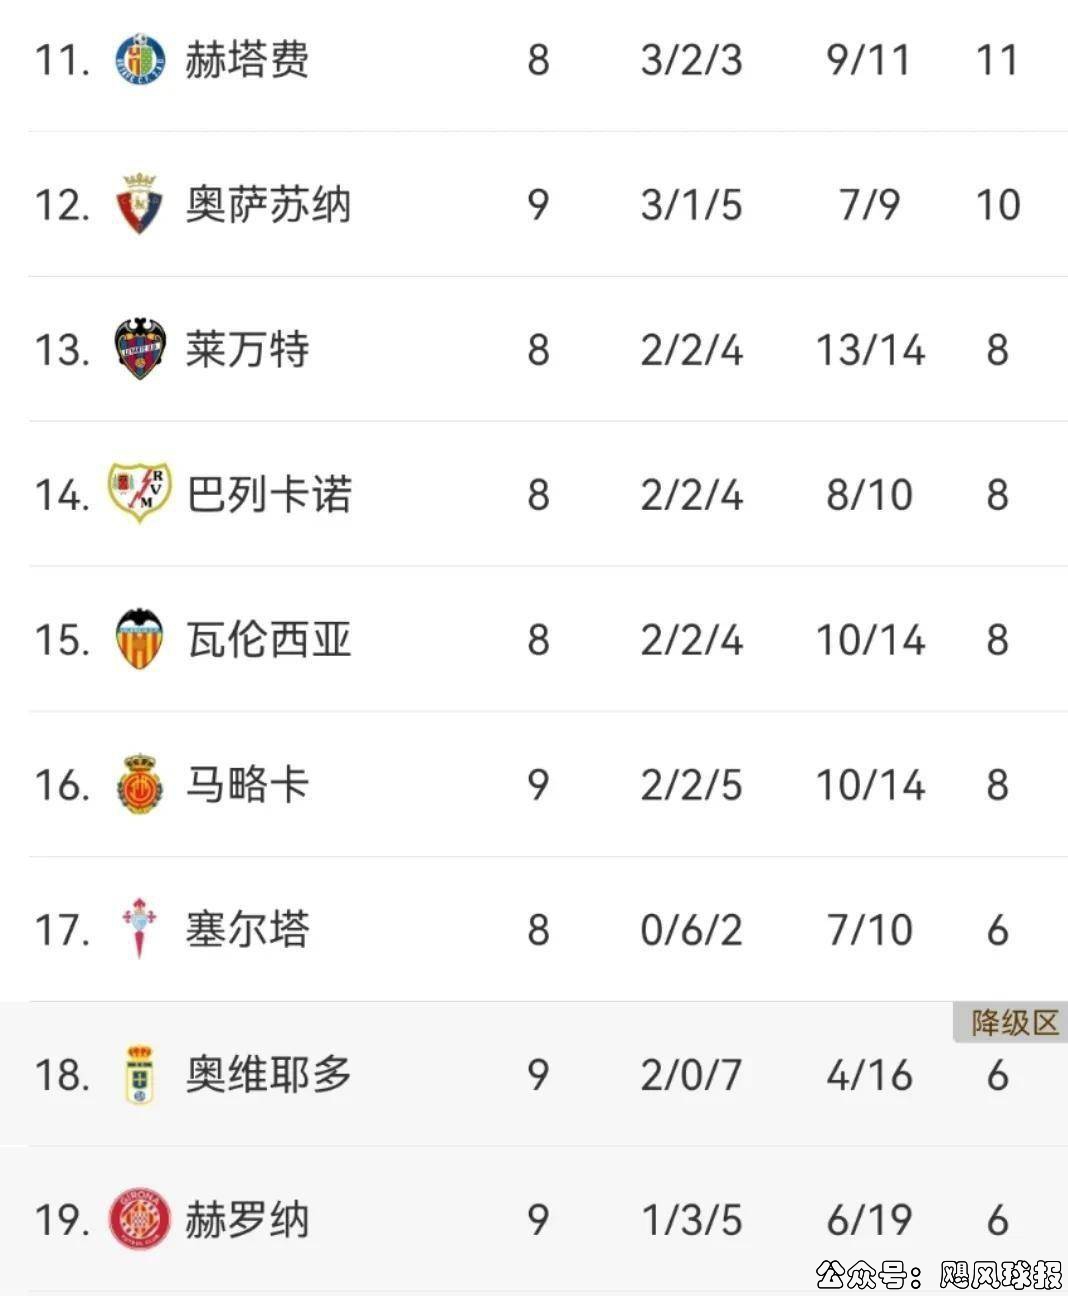Click the Levante club crest icon
This screenshot has height=1296, width=1068.
(x=140, y=349)
